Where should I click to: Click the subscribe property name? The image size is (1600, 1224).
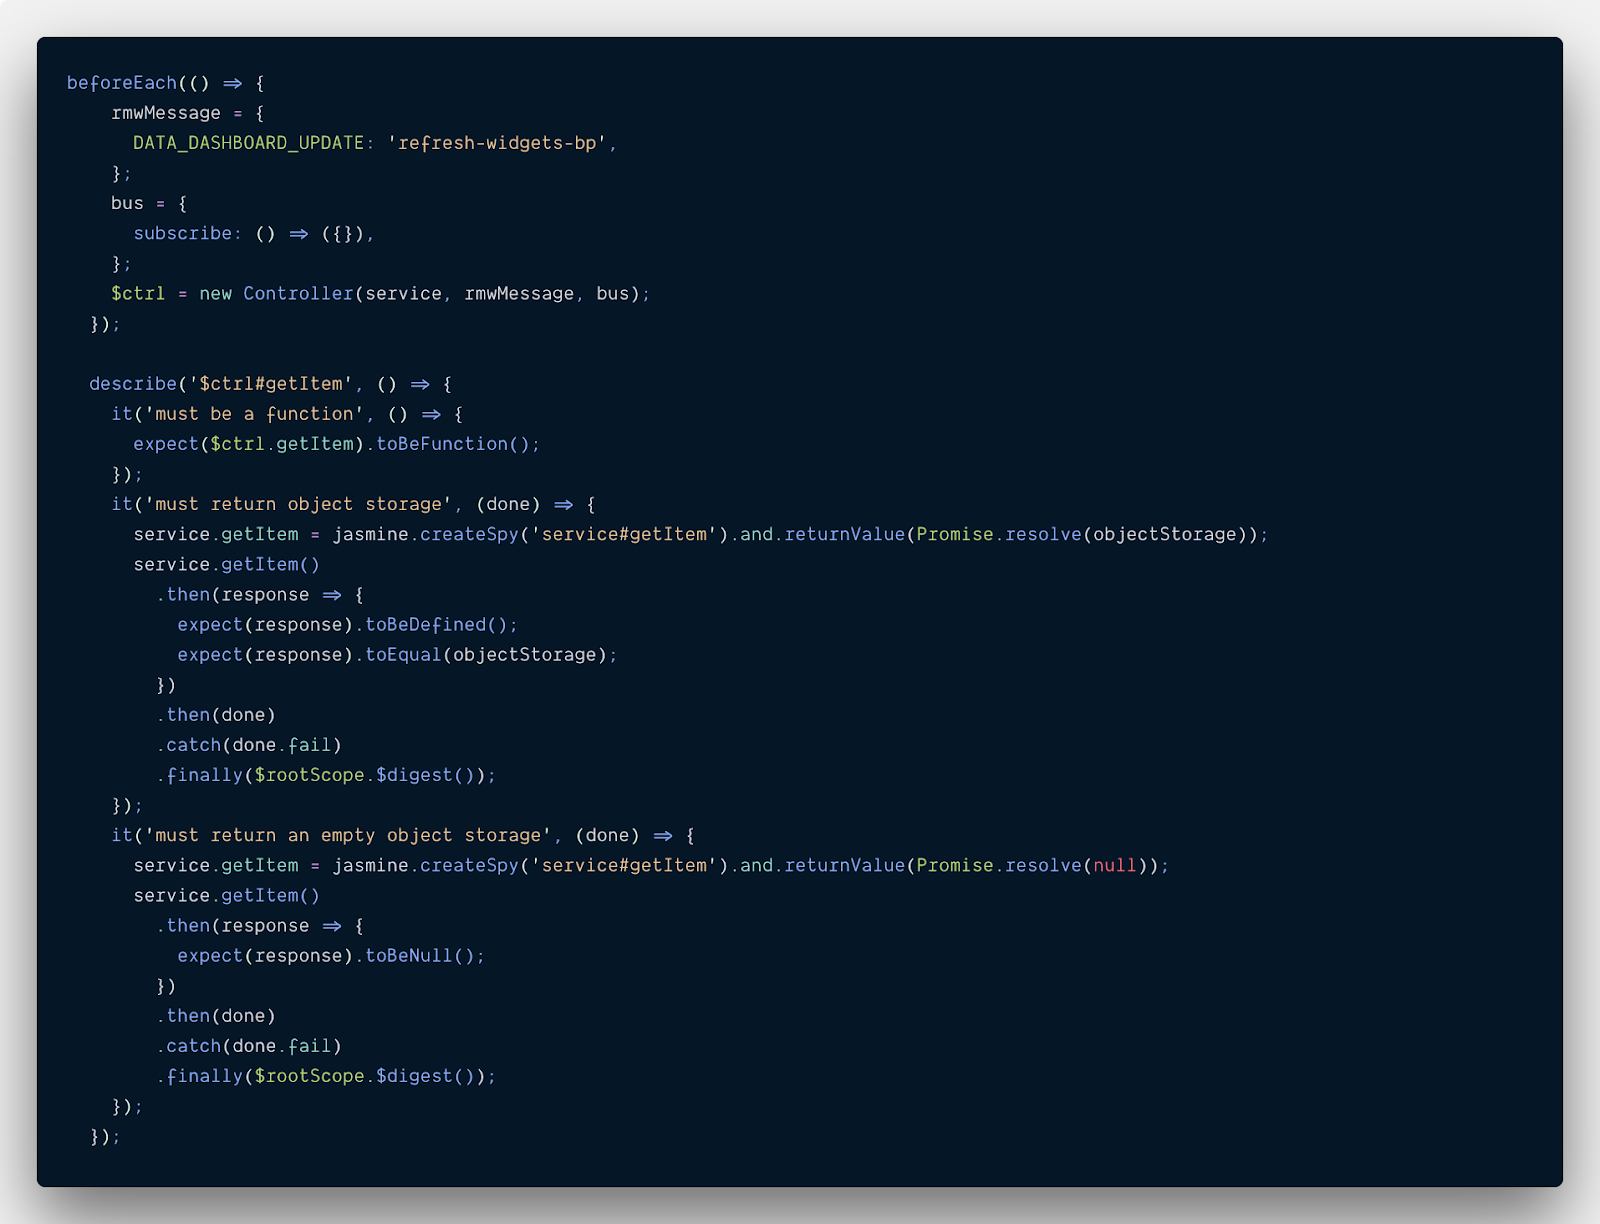pos(183,233)
